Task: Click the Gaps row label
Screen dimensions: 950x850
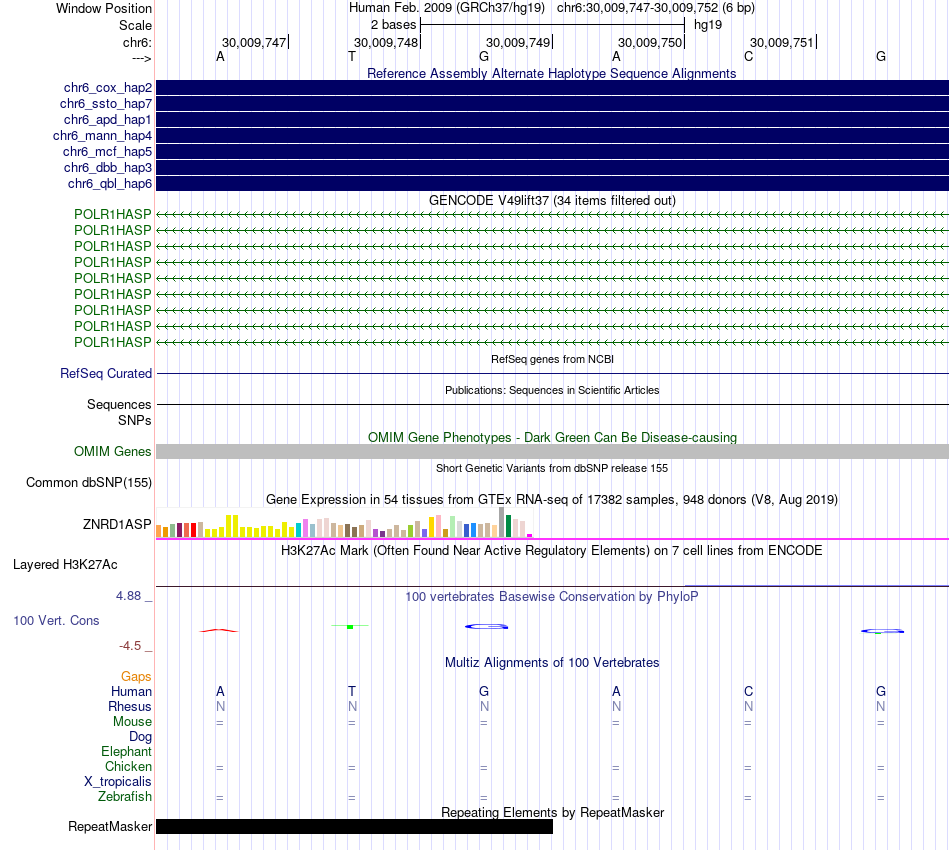Action: 136,676
